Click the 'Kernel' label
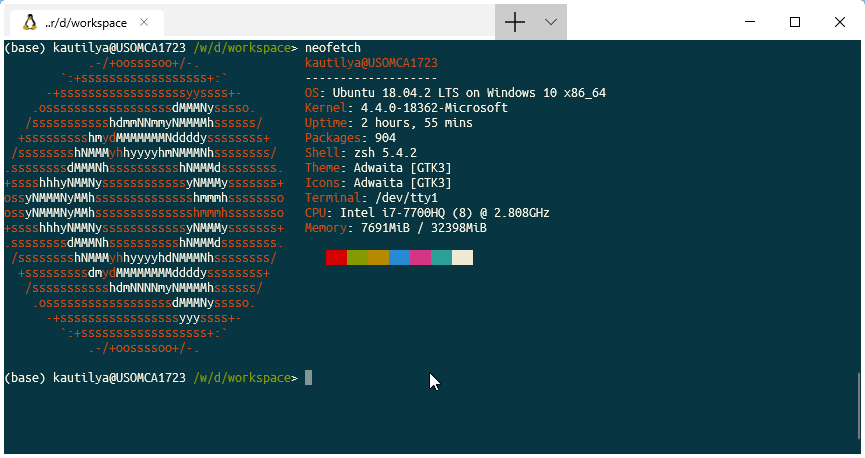 326,108
